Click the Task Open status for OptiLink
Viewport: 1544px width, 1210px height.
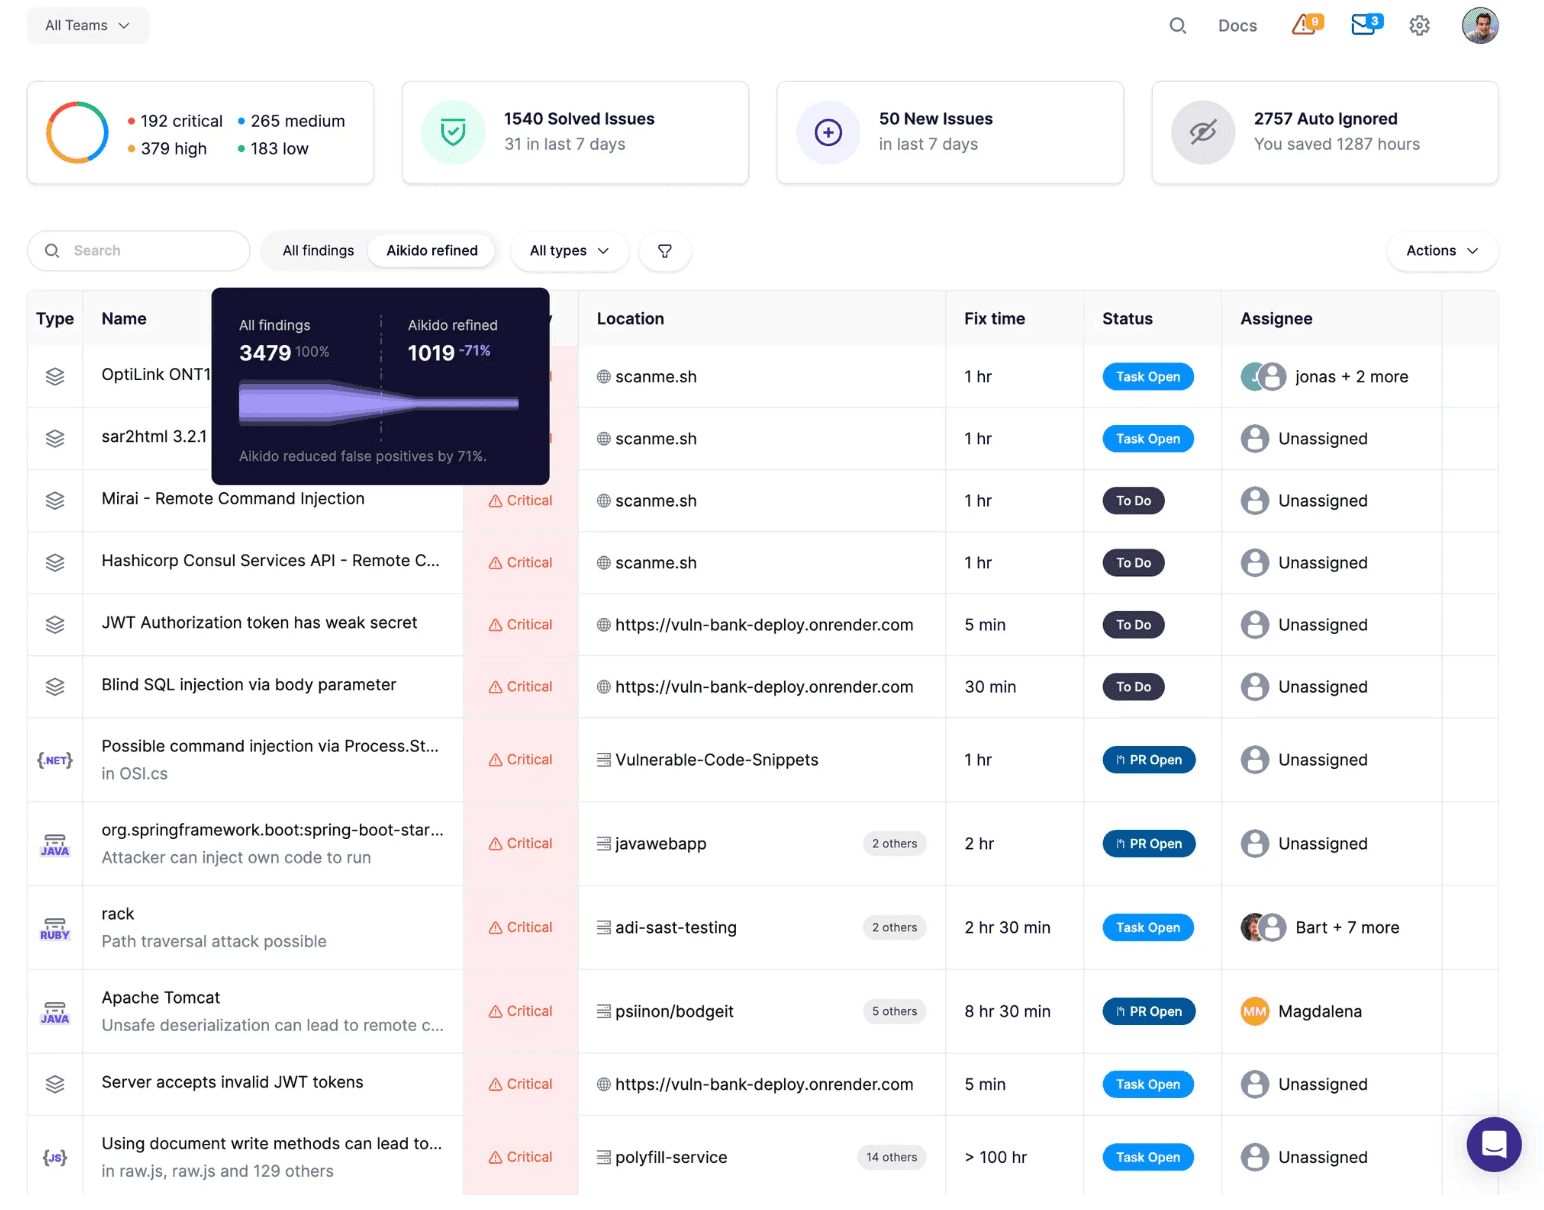pyautogui.click(x=1147, y=376)
